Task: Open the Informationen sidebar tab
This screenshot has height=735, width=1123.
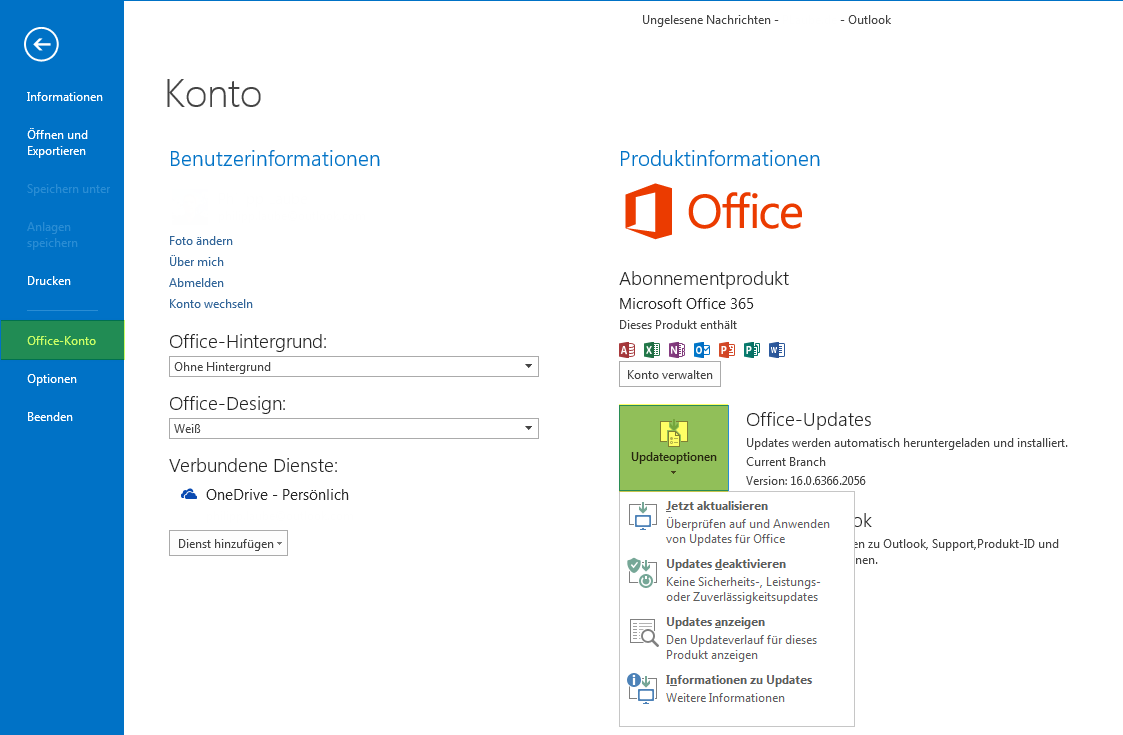Action: [x=64, y=97]
